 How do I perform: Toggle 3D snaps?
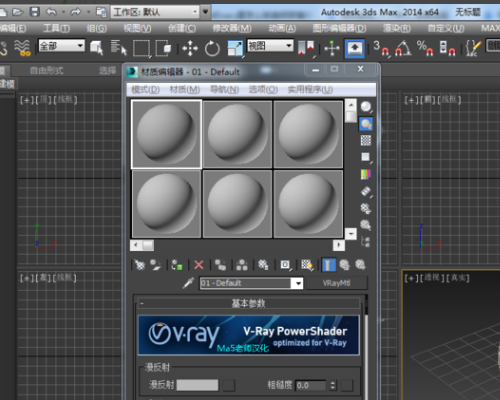pos(381,48)
